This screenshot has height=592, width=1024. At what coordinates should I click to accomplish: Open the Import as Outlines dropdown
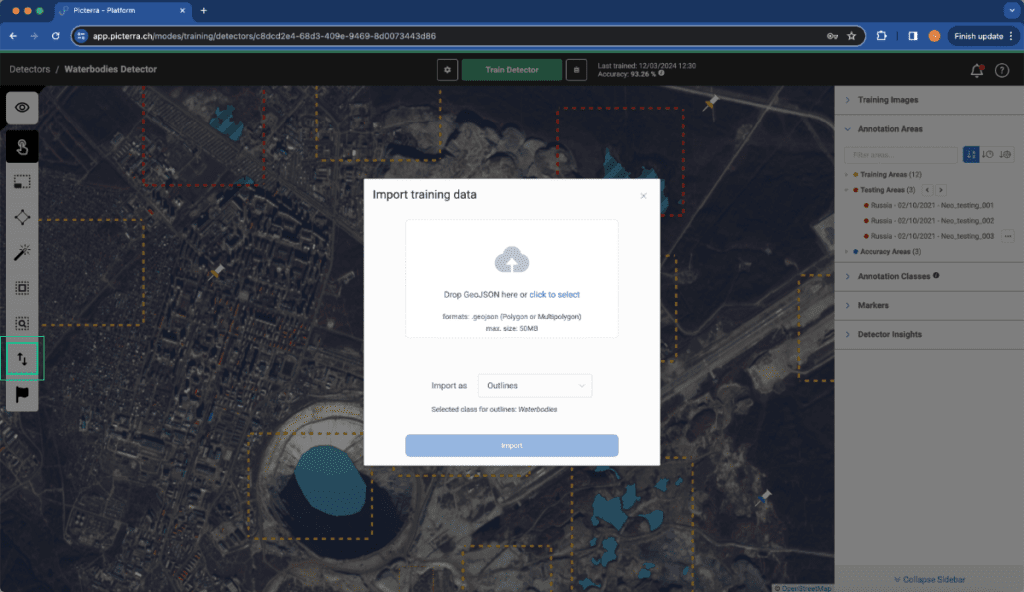pos(535,386)
